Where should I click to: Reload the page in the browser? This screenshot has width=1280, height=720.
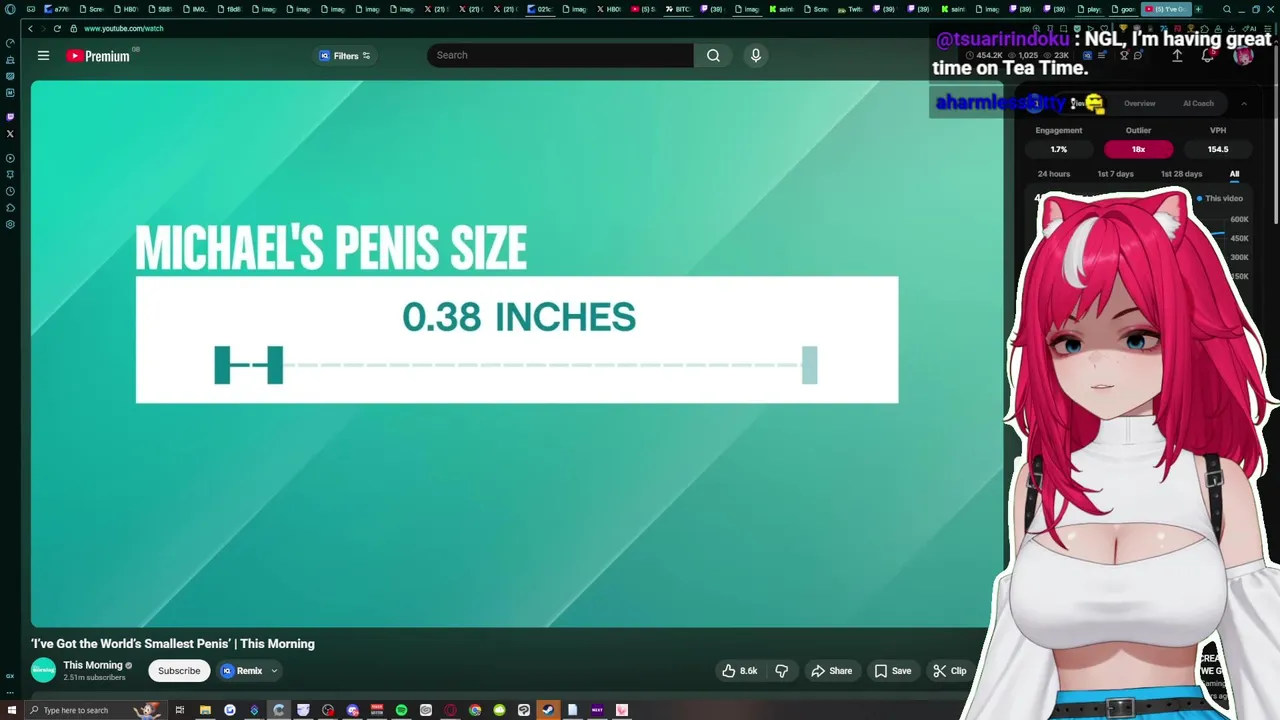pos(57,28)
